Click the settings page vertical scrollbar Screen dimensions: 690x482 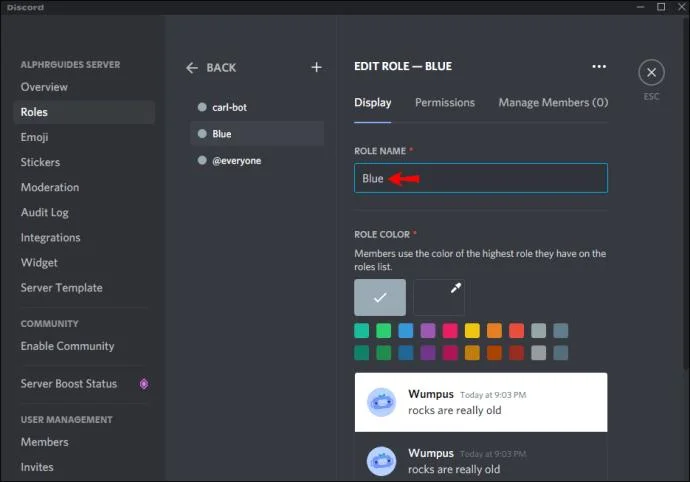[x=686, y=194]
